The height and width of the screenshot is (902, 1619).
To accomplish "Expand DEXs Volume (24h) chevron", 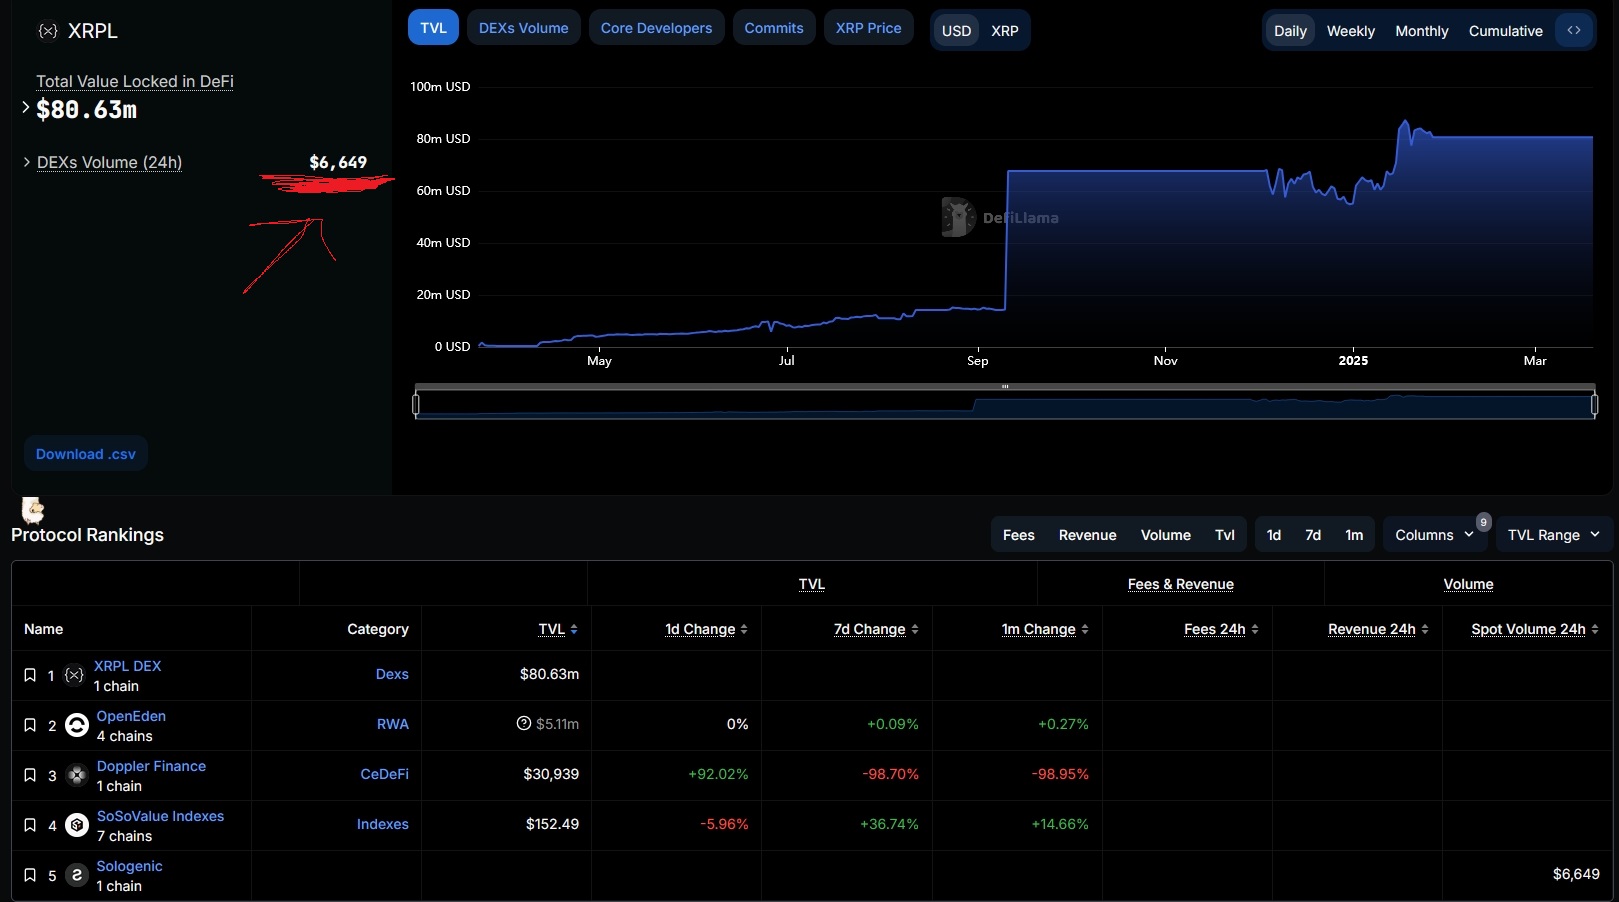I will pos(27,161).
